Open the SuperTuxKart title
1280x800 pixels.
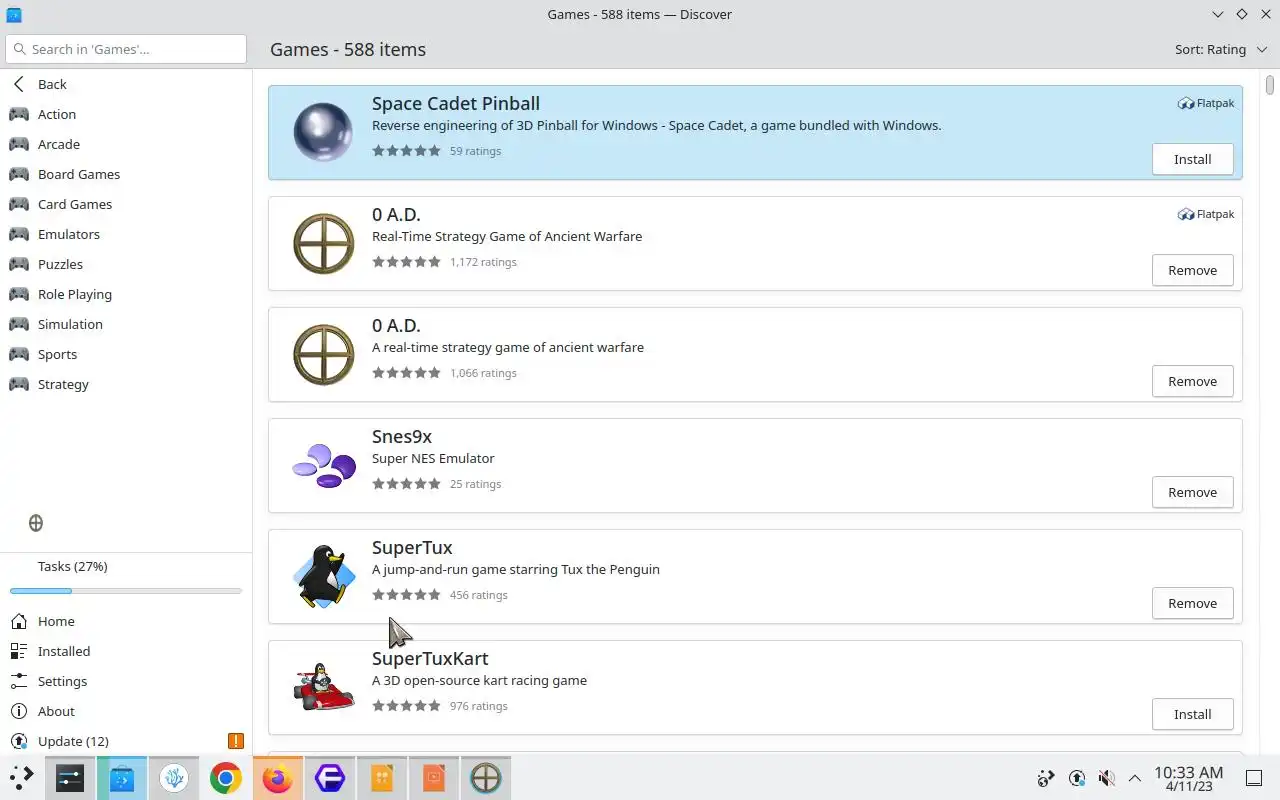[x=430, y=659]
